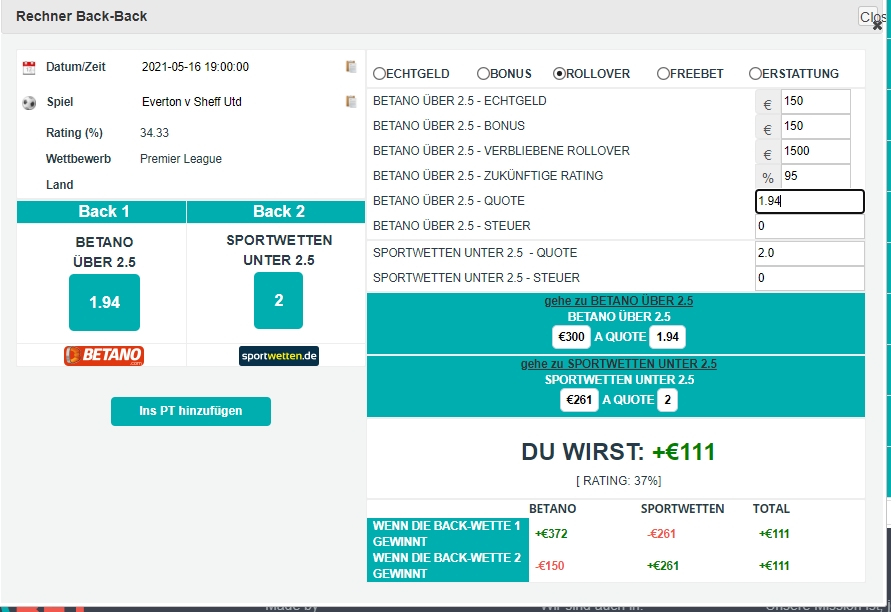This screenshot has width=891, height=612.
Task: Select the FREEBET radio option
Action: tap(663, 73)
